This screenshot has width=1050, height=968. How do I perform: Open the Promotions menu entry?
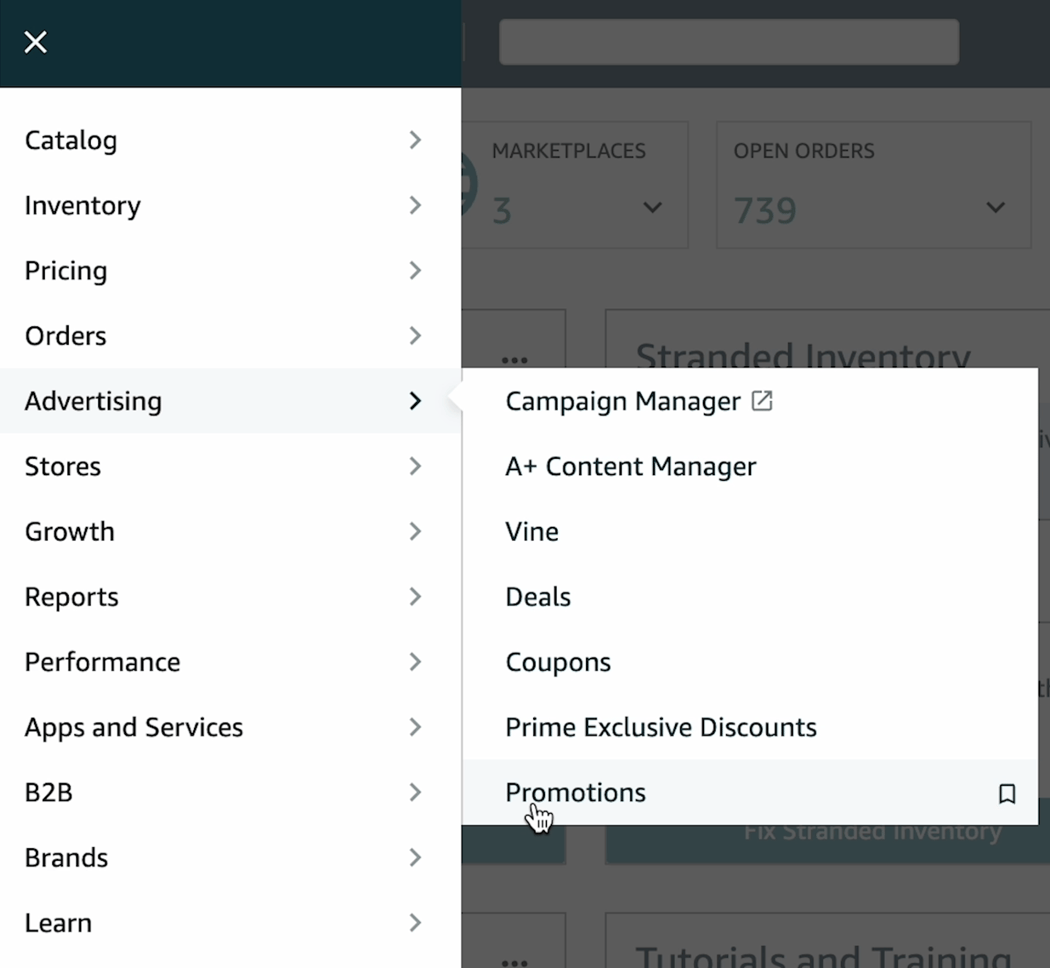576,792
